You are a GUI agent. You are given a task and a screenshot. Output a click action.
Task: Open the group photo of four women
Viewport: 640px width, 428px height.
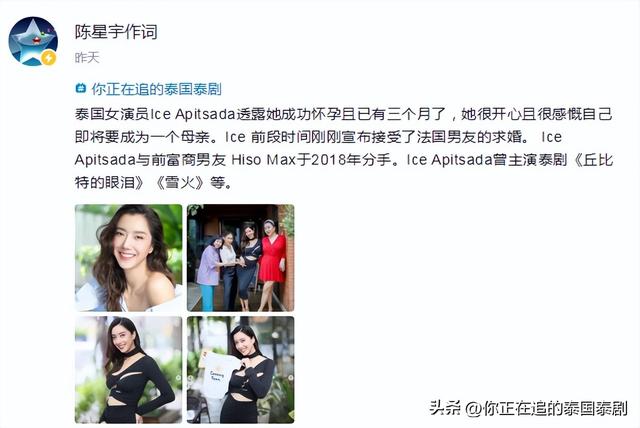pyautogui.click(x=240, y=258)
